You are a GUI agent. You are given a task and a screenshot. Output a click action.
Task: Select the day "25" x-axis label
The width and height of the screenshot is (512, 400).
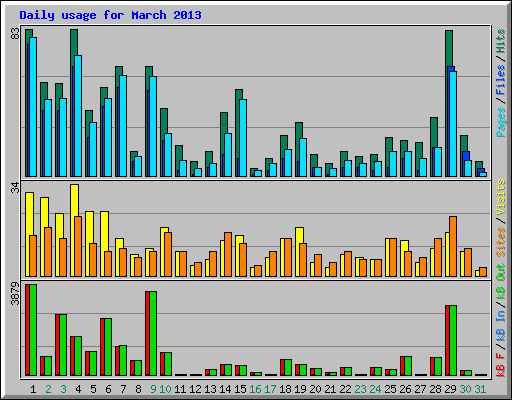click(x=390, y=389)
